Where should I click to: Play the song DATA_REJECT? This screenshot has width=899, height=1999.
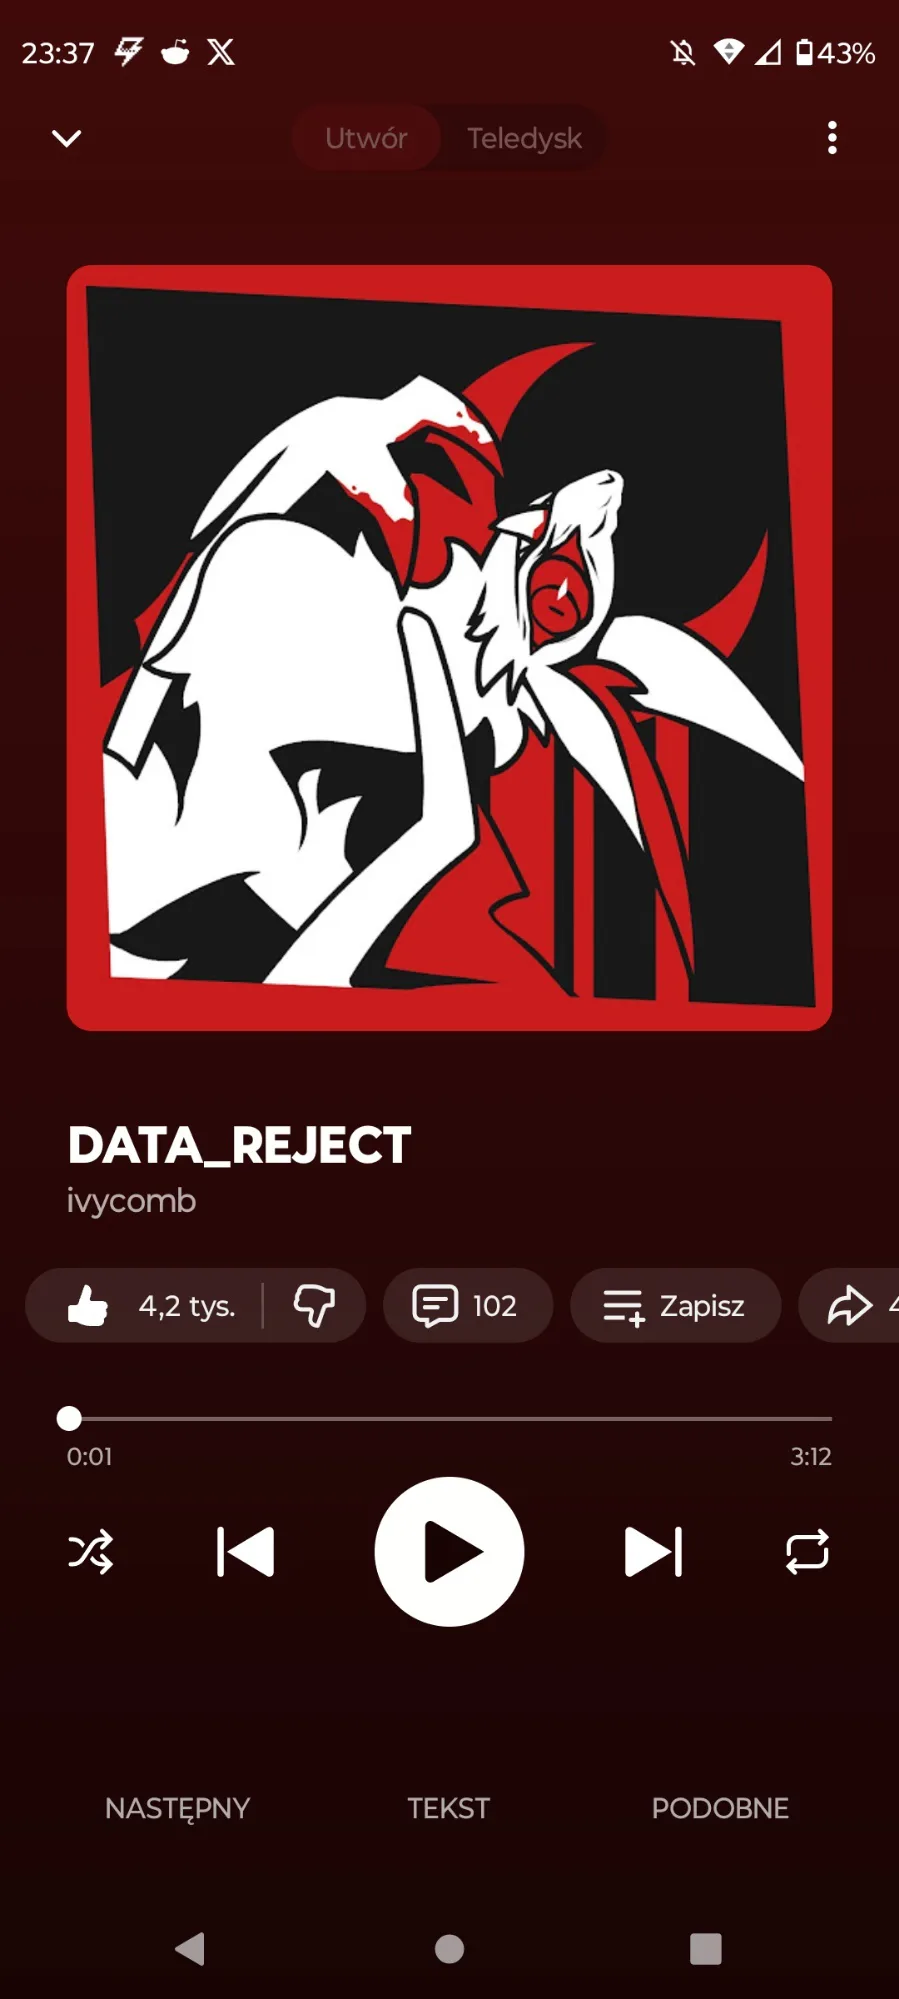pyautogui.click(x=449, y=1552)
